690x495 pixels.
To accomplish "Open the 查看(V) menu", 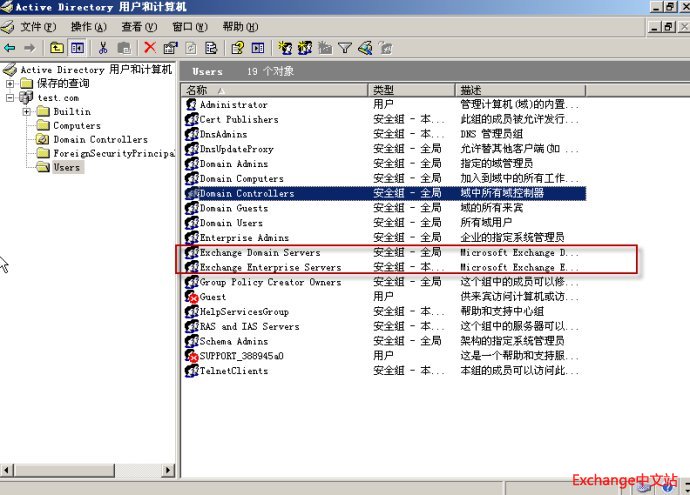I will tap(139, 27).
